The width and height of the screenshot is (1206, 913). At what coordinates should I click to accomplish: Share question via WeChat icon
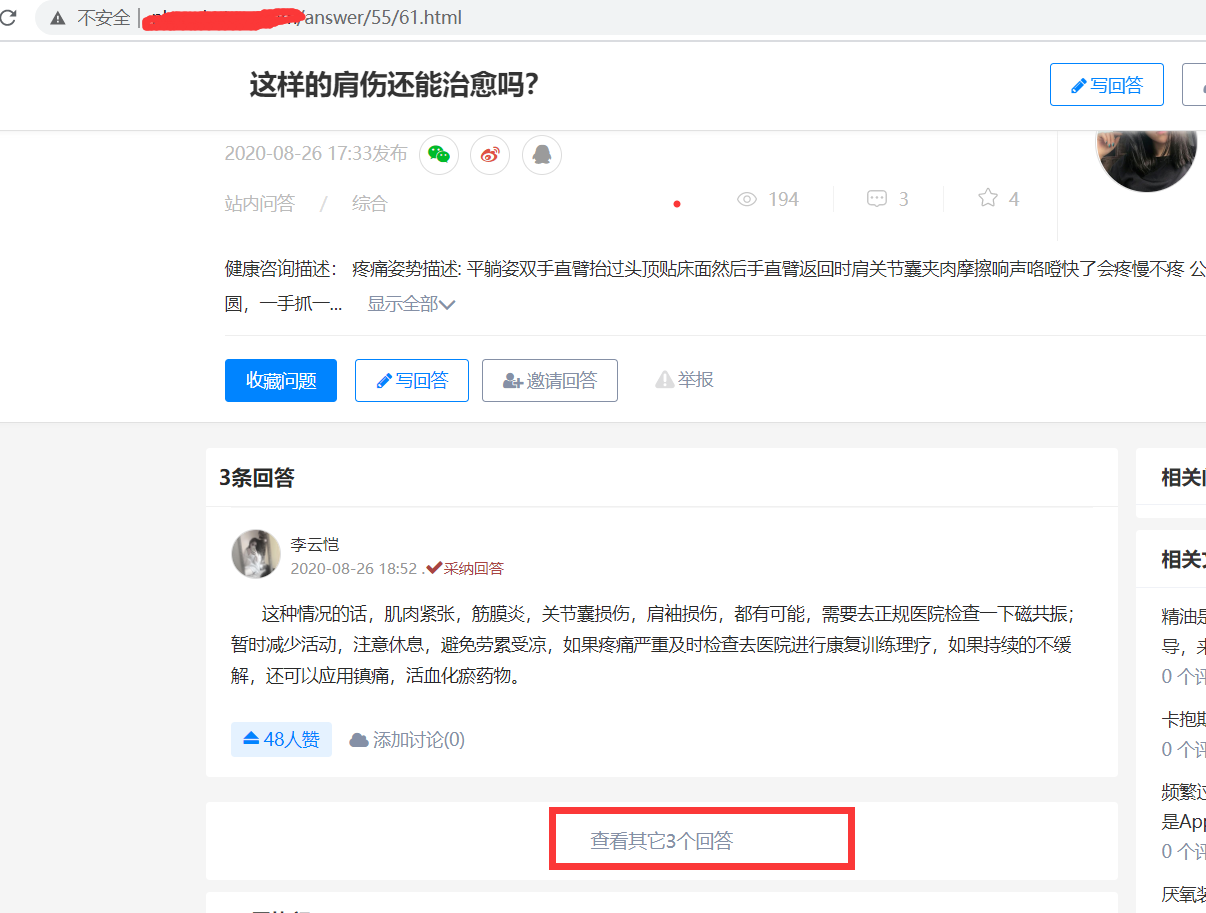(x=439, y=154)
